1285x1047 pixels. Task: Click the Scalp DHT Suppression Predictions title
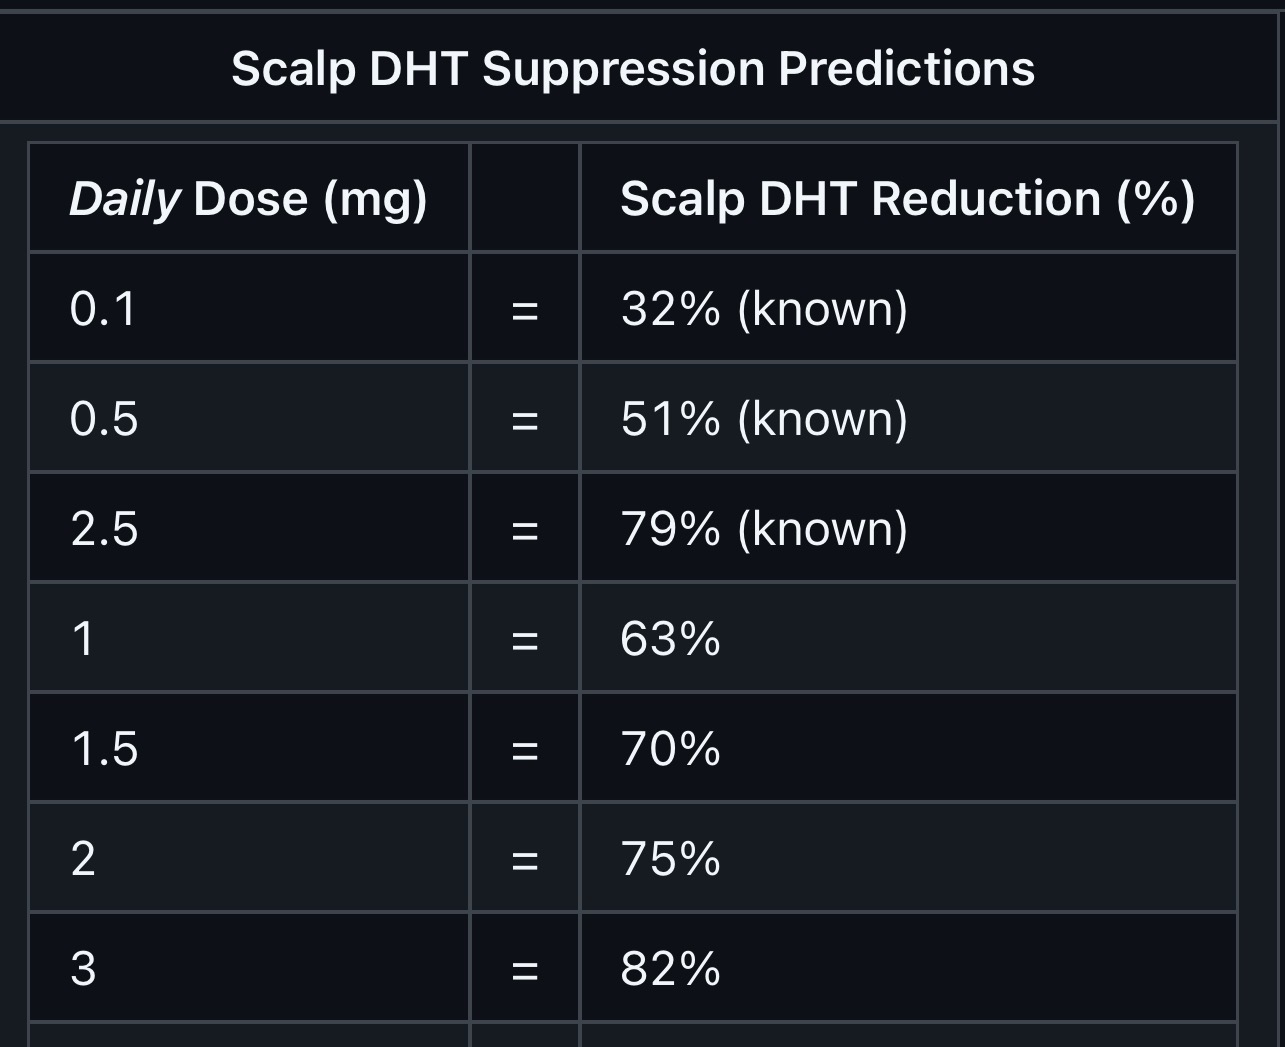633,69
